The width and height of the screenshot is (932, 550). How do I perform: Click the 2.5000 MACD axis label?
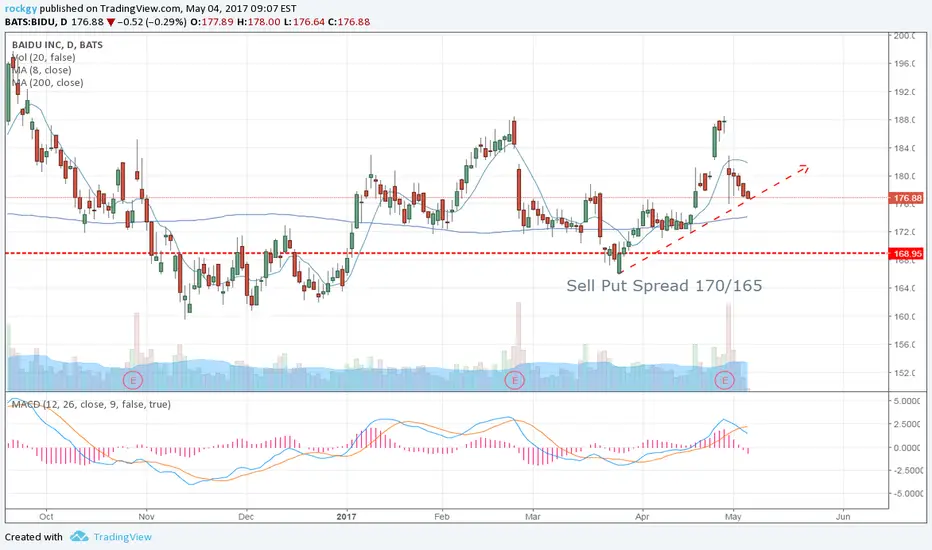click(906, 424)
